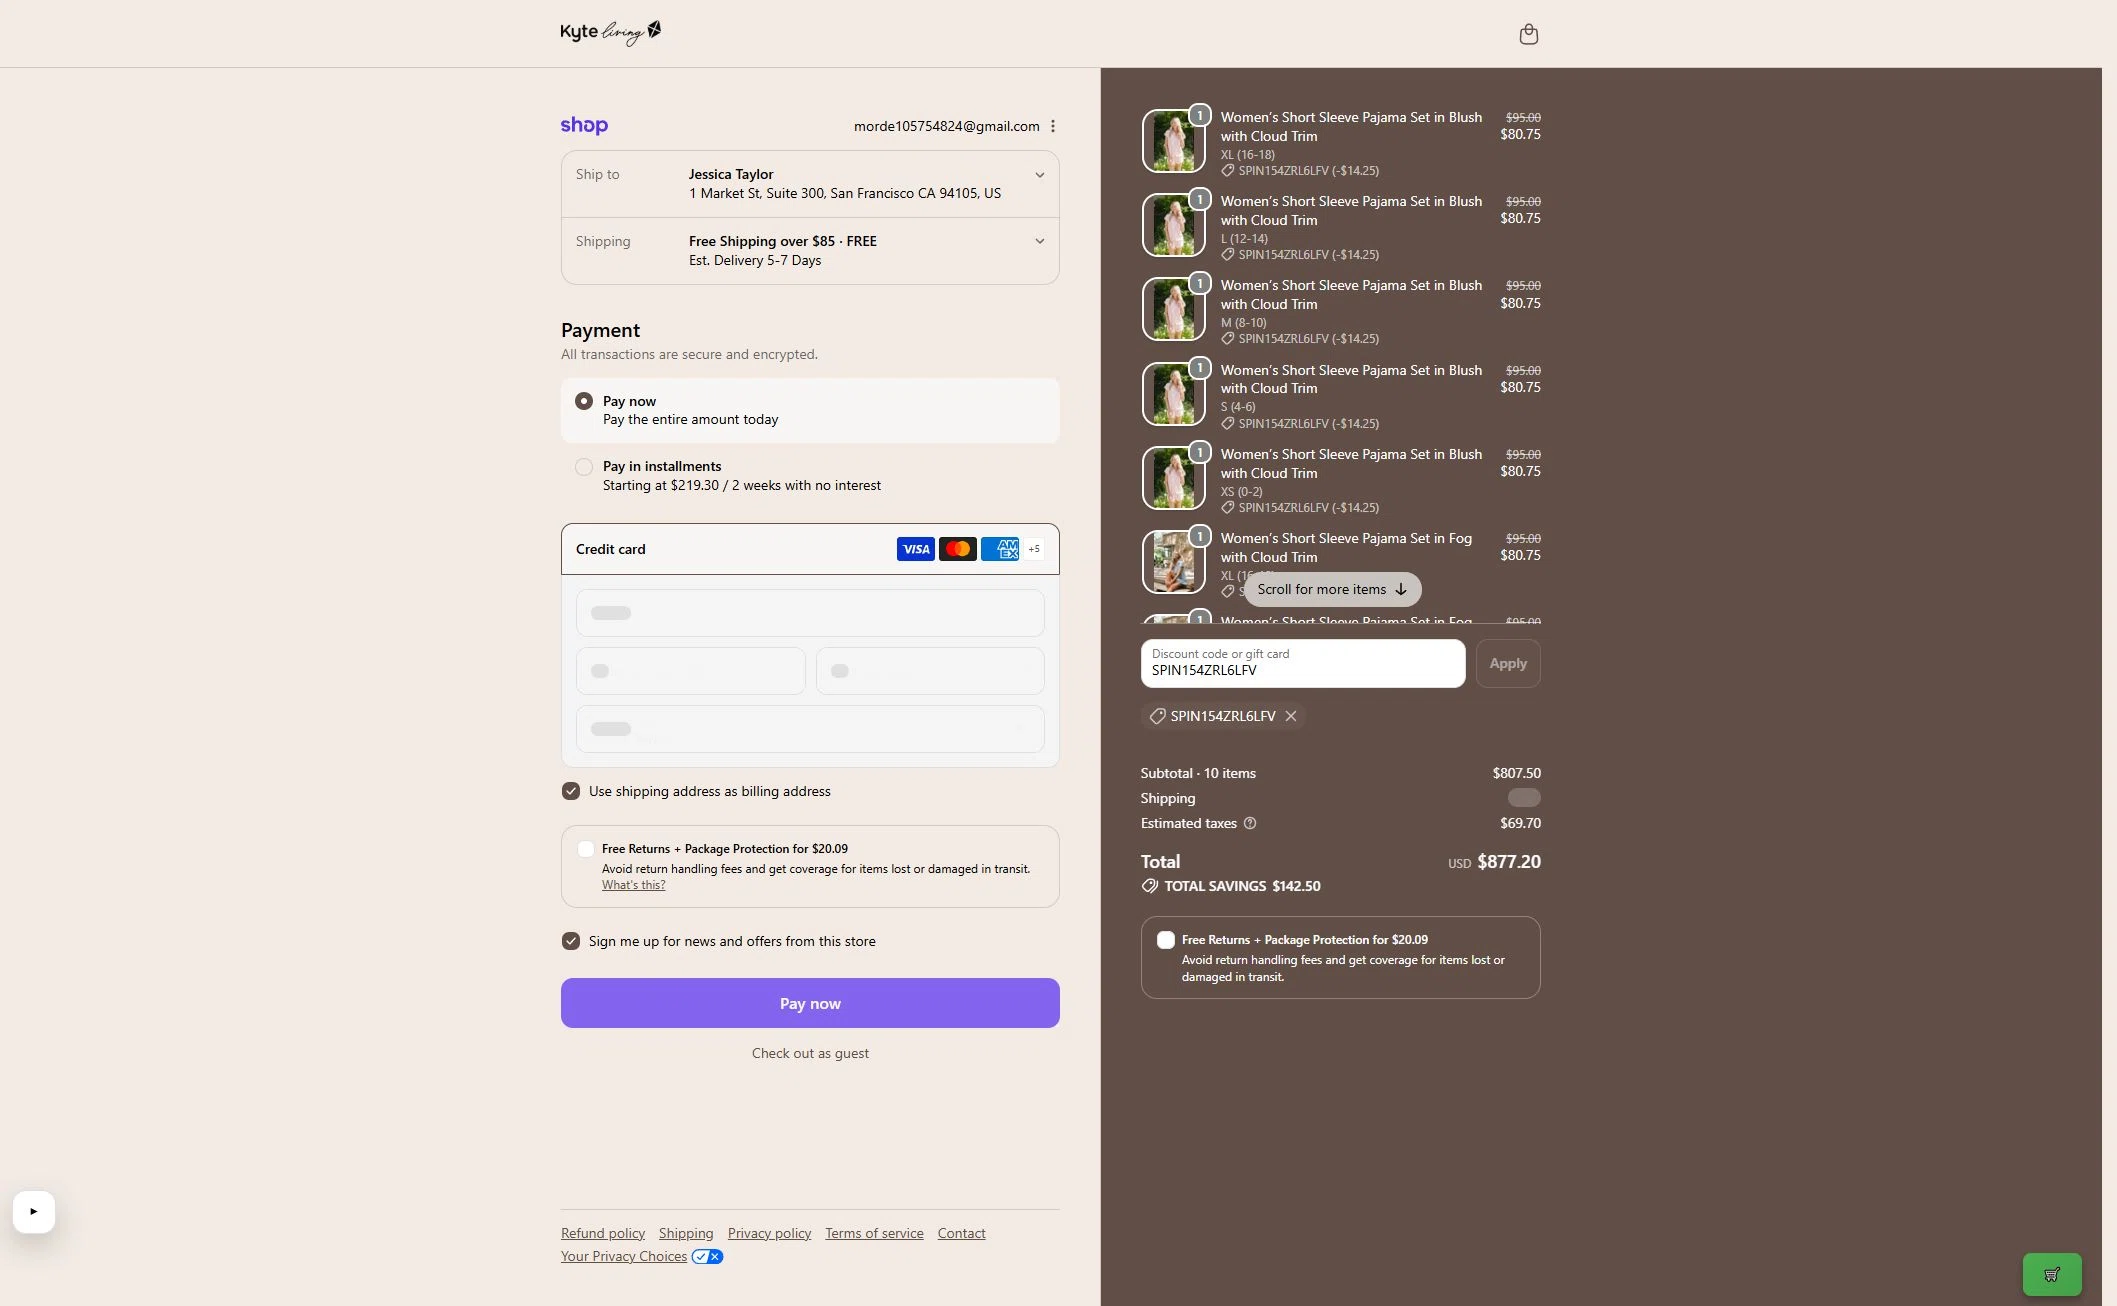Screen dimensions: 2117x1306
Task: Click the bottom name-on-card input field
Action: [810, 729]
